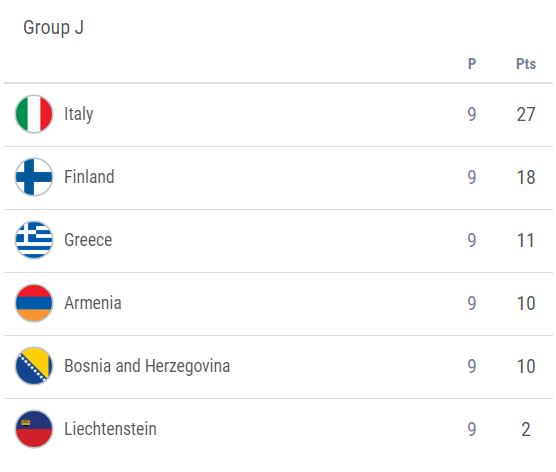Click Finland's 18 points value
556x472 pixels.
coord(526,177)
